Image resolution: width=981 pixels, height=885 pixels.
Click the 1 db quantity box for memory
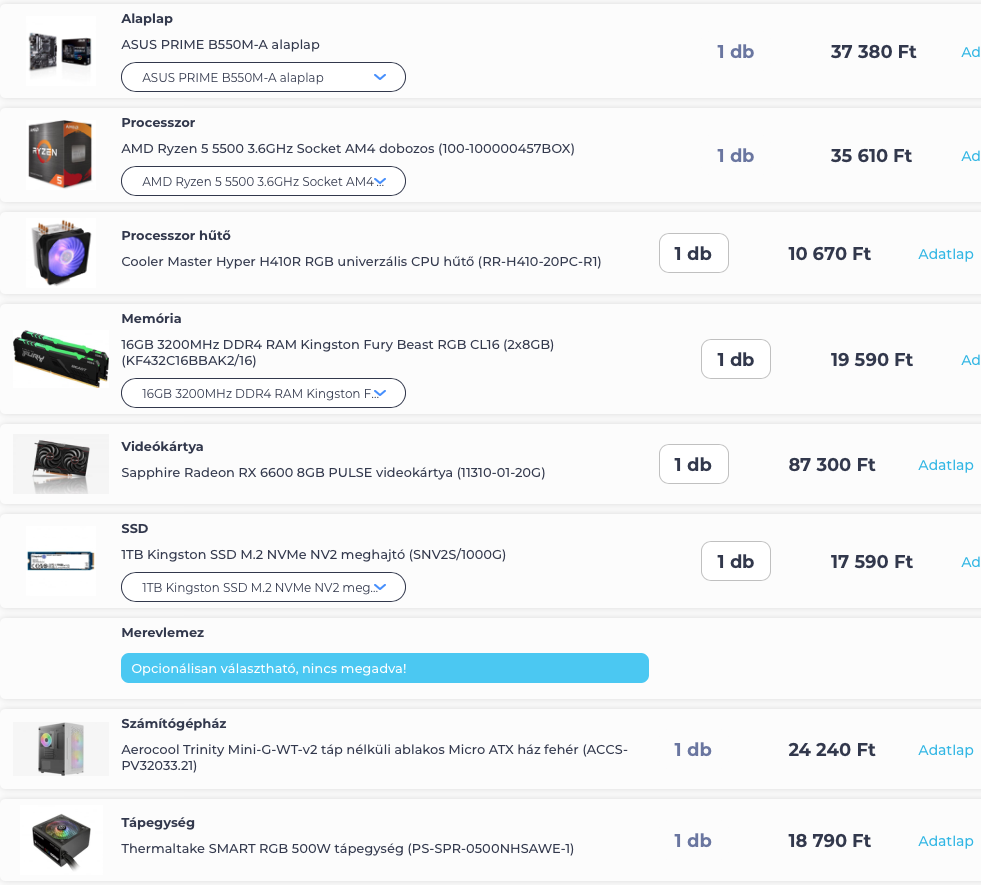pyautogui.click(x=735, y=359)
